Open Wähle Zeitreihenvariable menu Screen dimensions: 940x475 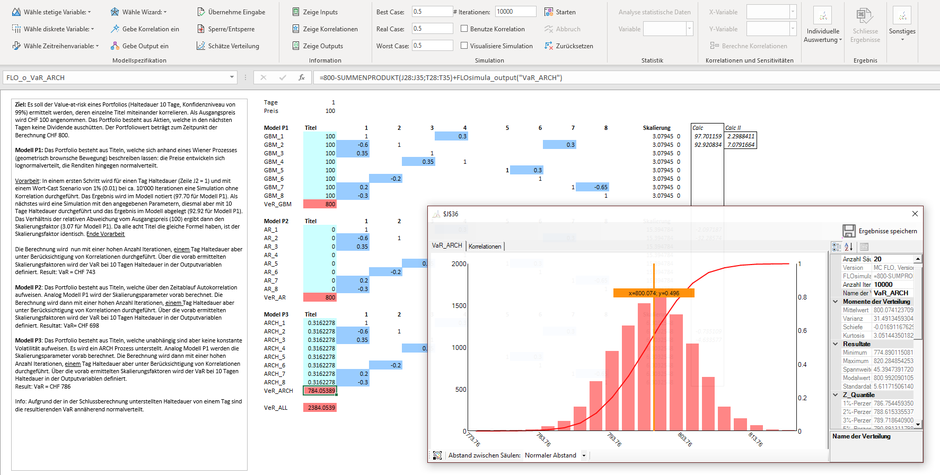[x=56, y=46]
